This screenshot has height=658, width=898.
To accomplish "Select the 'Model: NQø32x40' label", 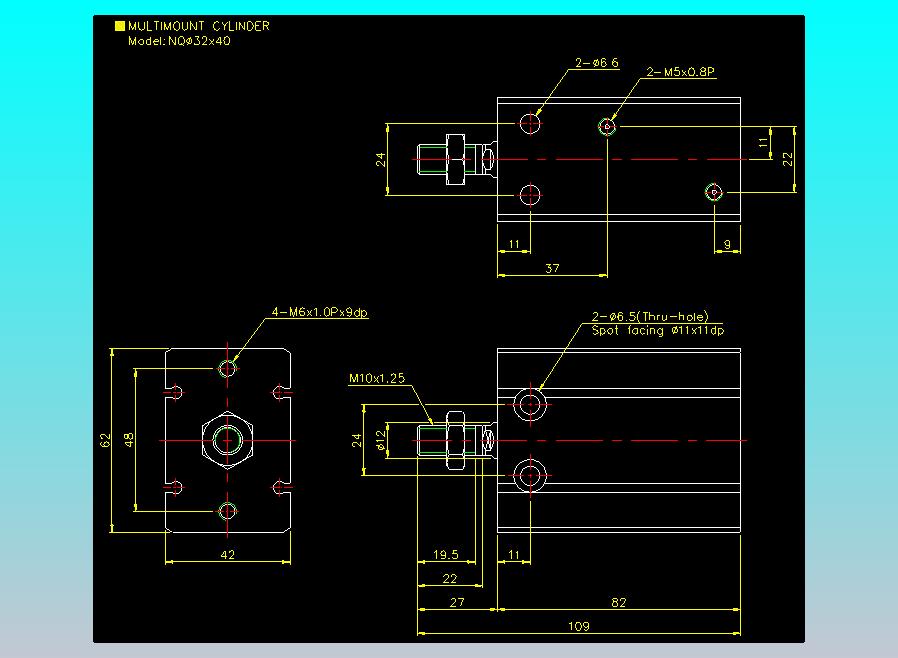I will coord(179,41).
